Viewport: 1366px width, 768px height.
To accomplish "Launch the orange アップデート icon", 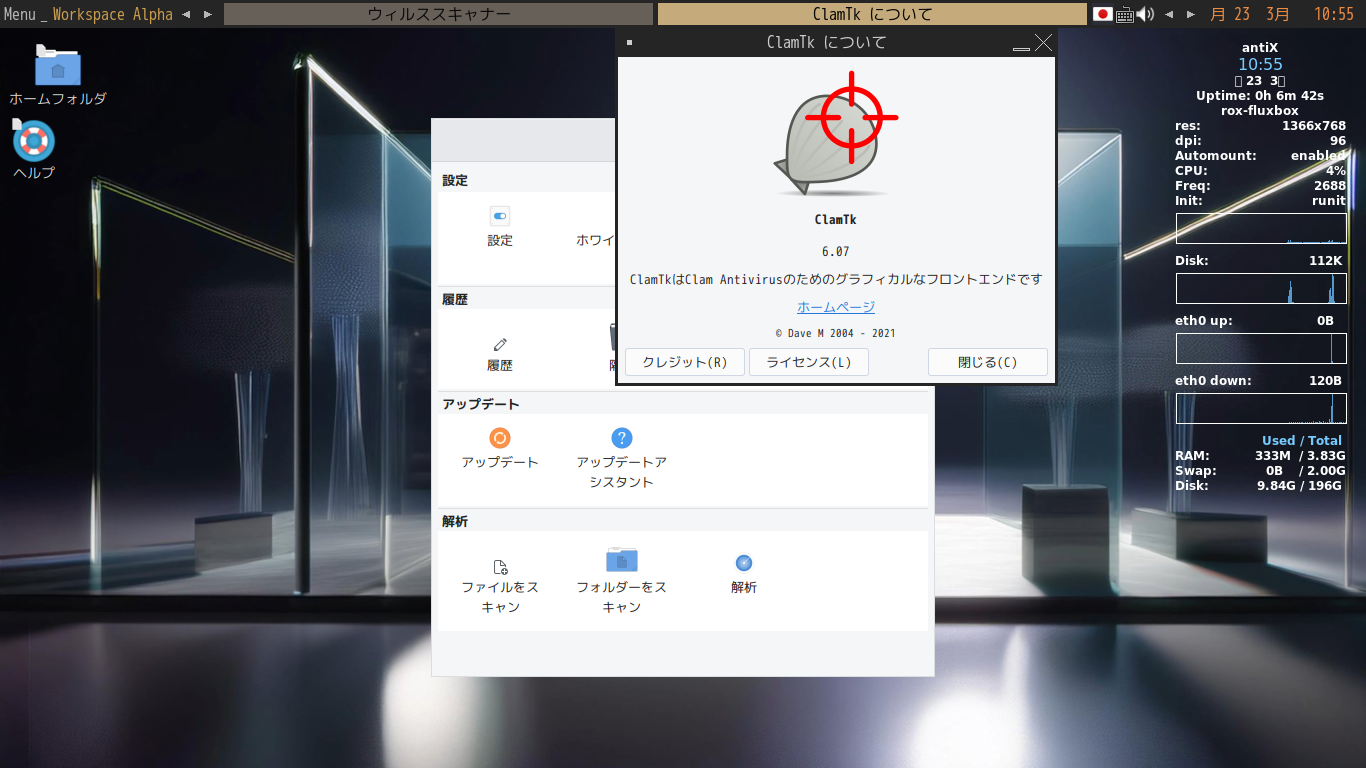I will click(x=500, y=438).
